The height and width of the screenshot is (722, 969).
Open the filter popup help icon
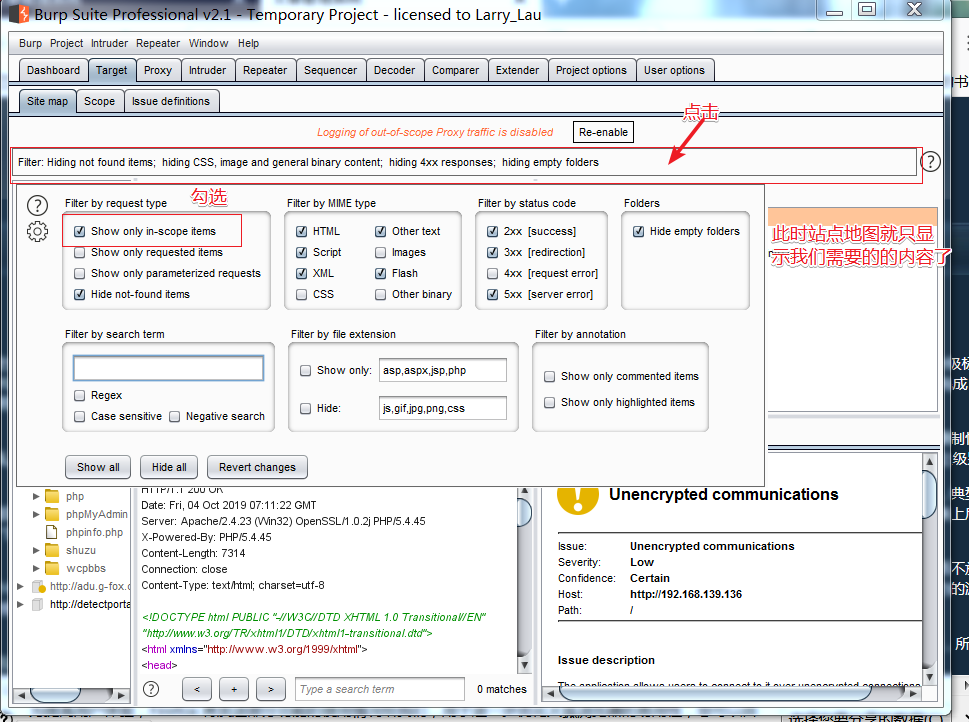pos(37,205)
